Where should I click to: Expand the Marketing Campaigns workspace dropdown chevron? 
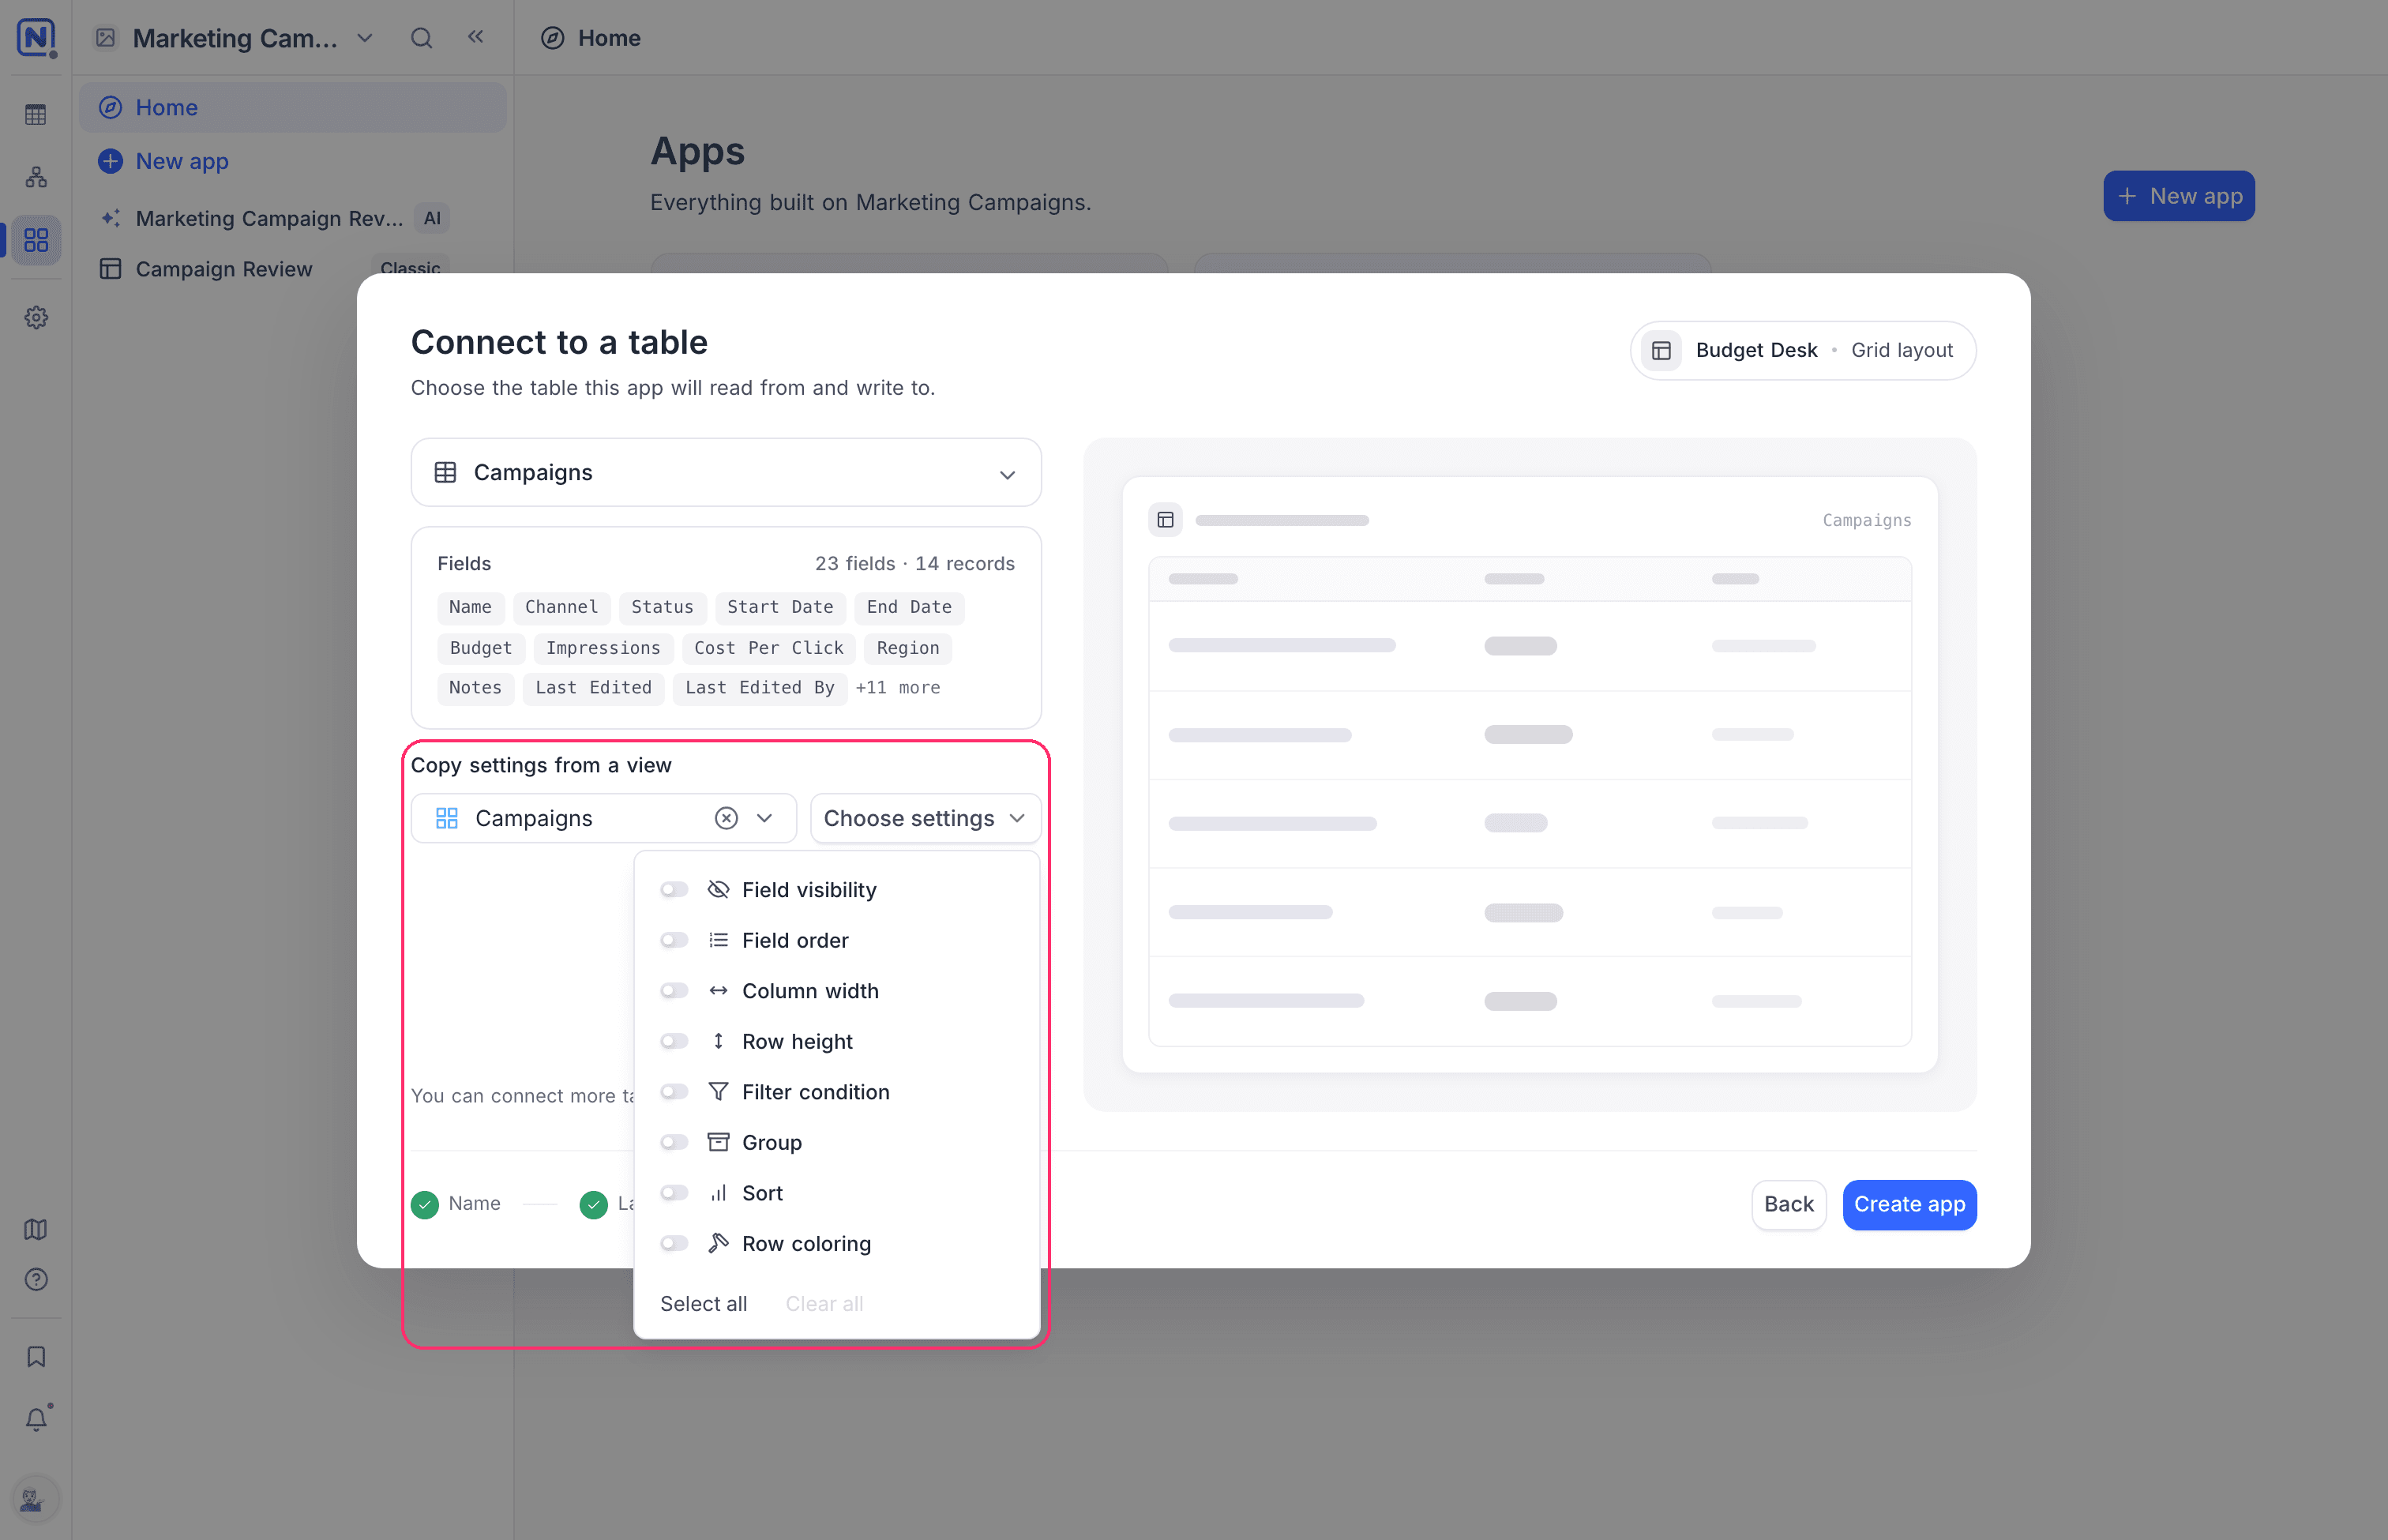[x=365, y=38]
